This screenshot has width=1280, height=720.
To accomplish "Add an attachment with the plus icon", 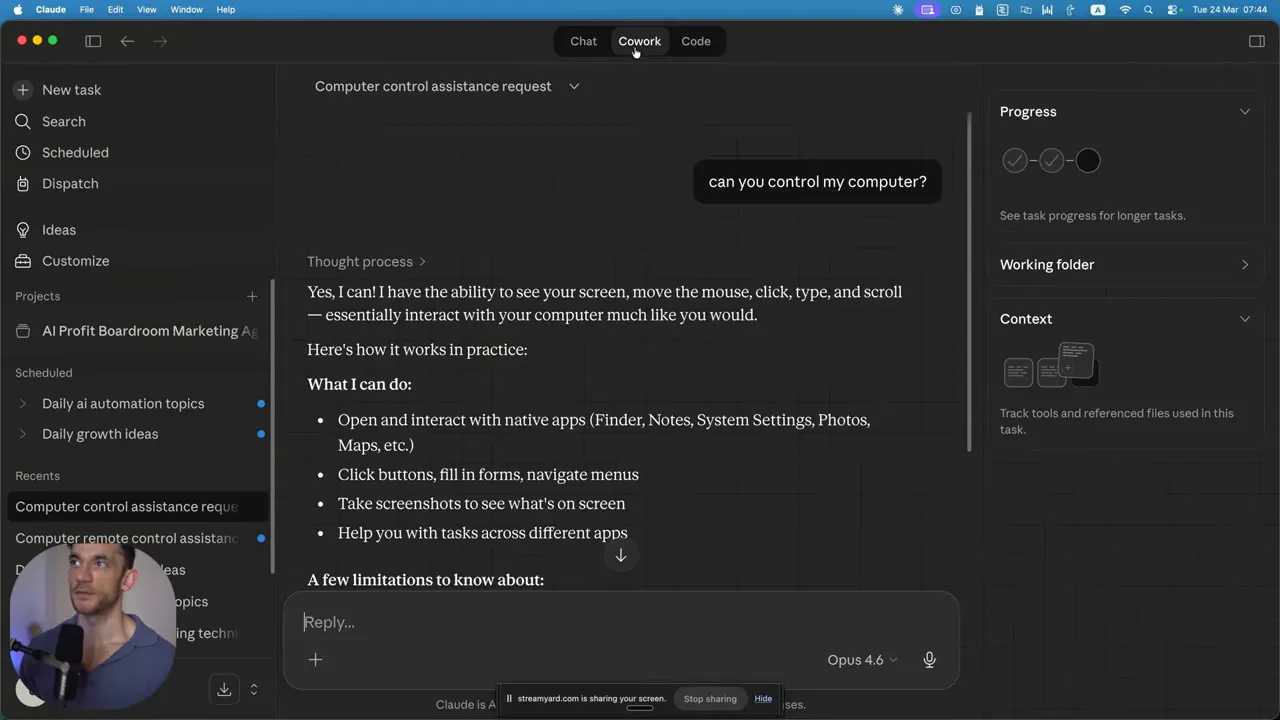I will pyautogui.click(x=315, y=660).
